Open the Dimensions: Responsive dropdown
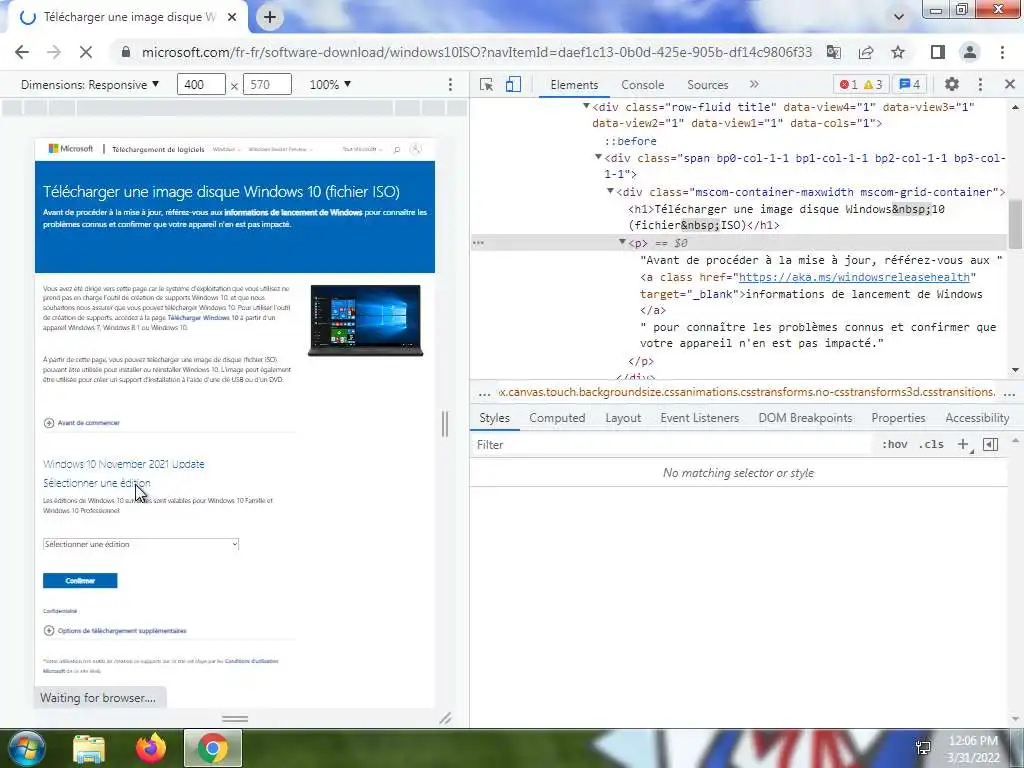Screen dimensions: 1024x768 pos(90,85)
